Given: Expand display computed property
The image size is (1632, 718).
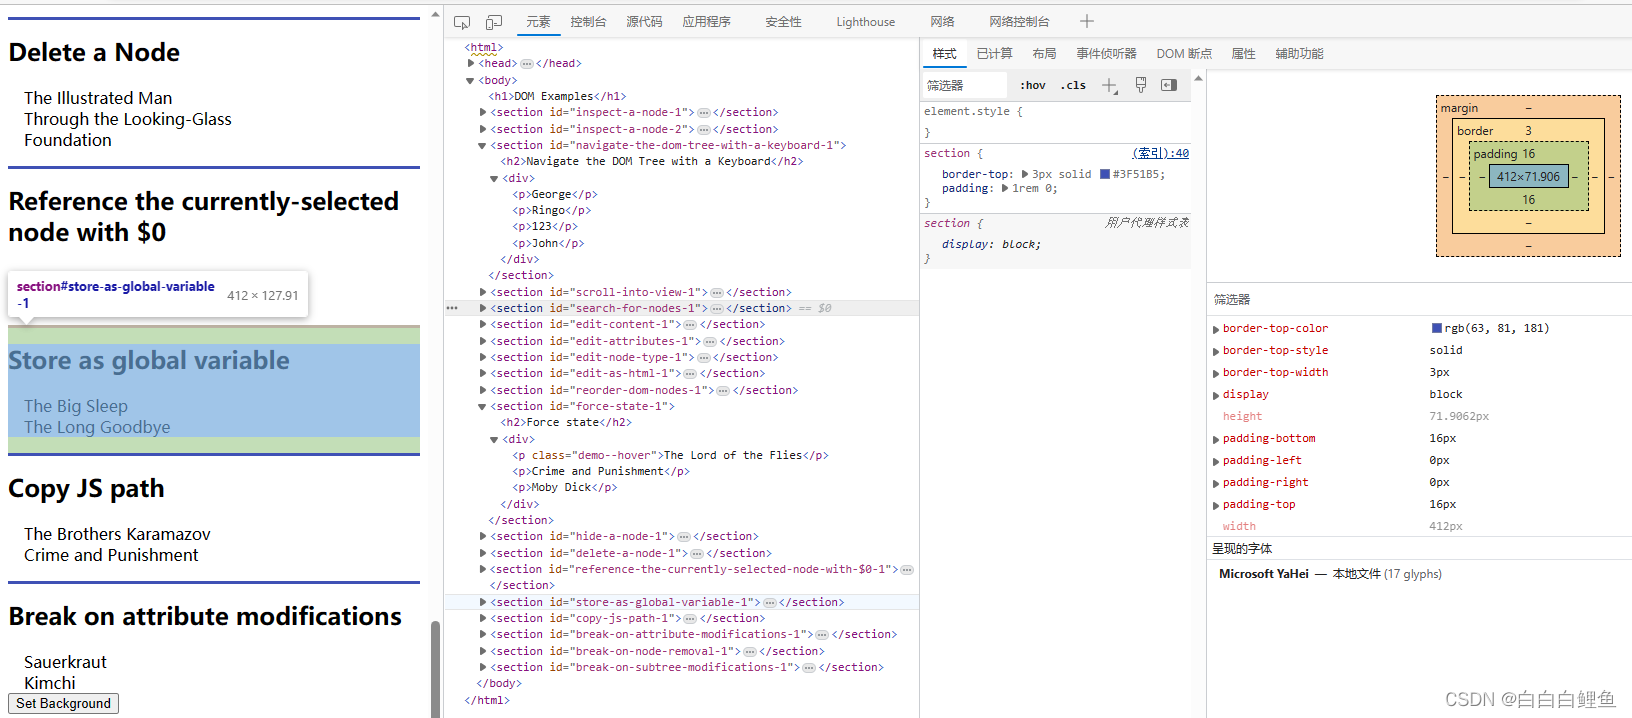Looking at the screenshot, I should (x=1216, y=395).
